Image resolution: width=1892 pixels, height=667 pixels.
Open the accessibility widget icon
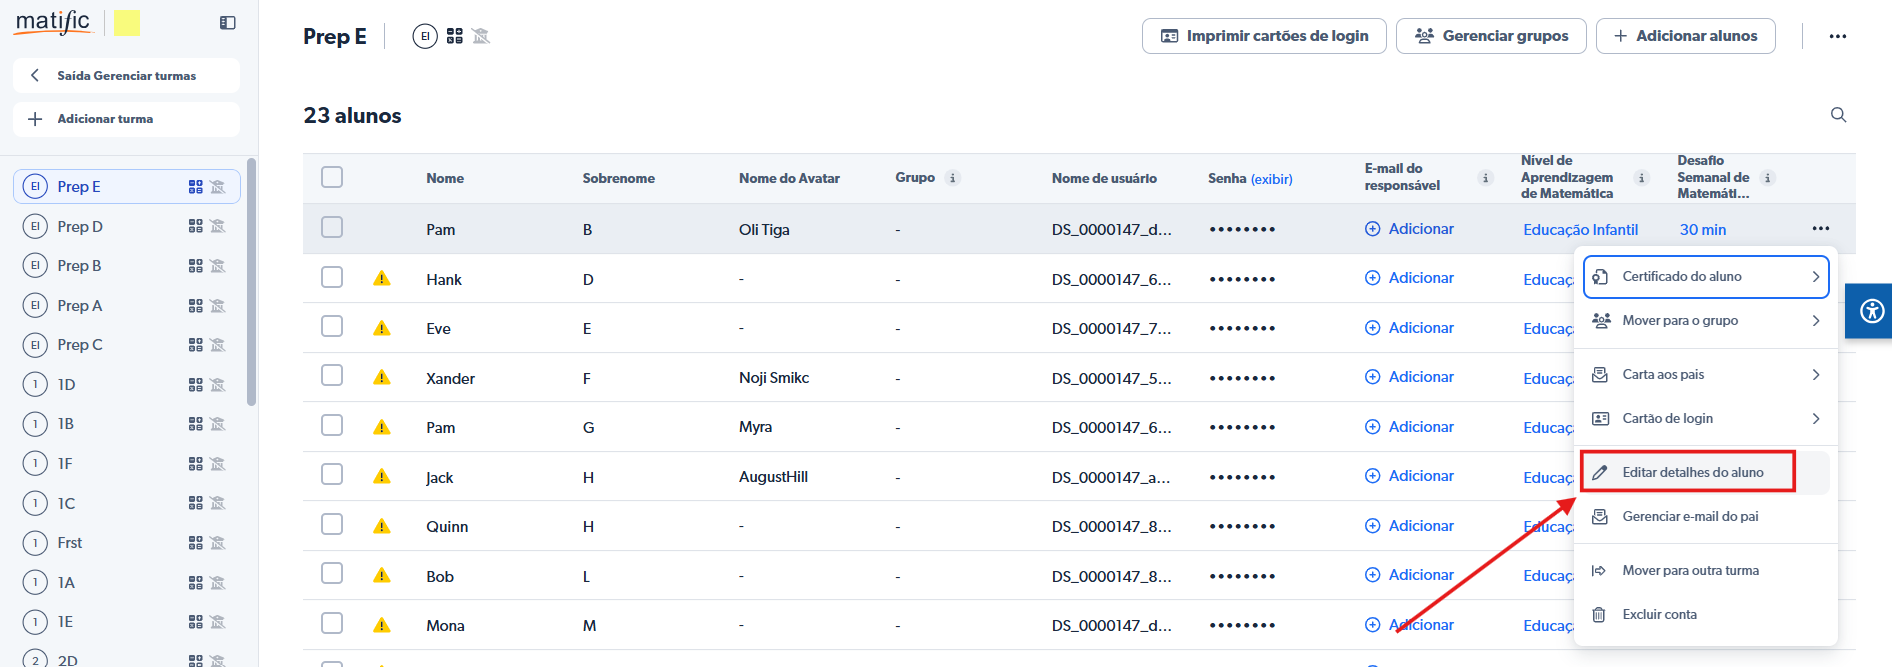(1871, 311)
